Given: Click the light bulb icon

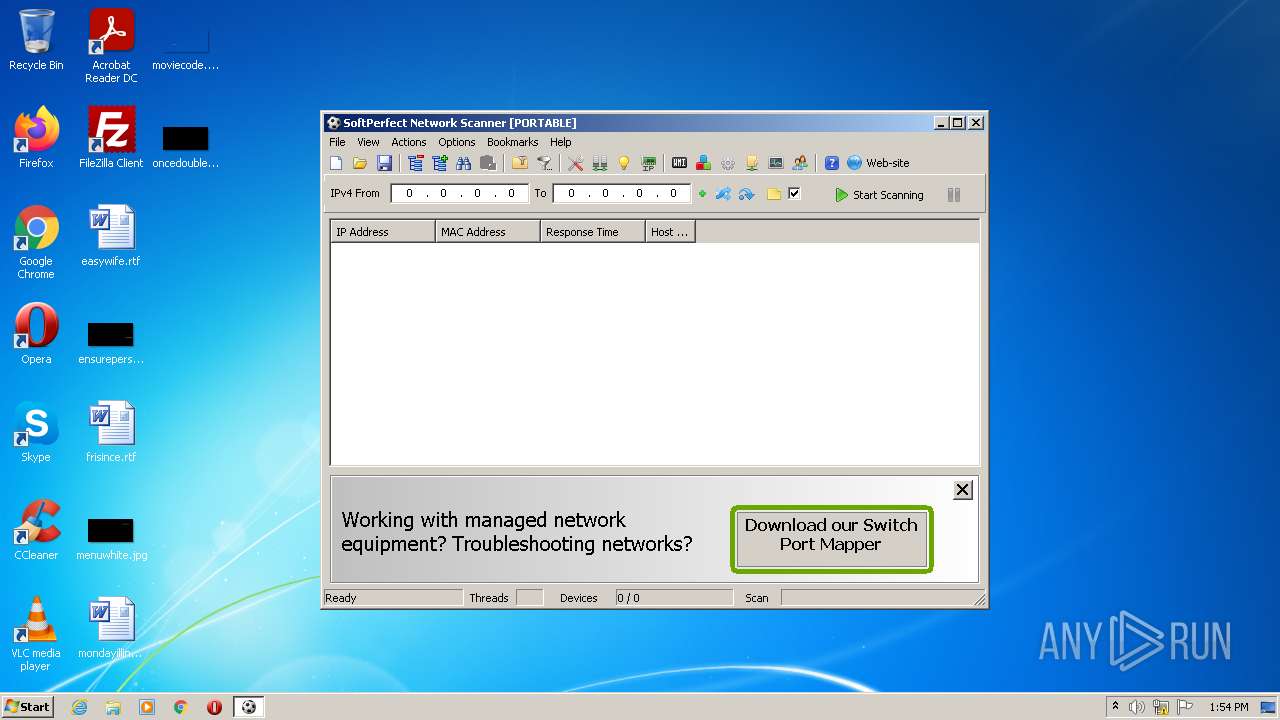Looking at the screenshot, I should (624, 163).
